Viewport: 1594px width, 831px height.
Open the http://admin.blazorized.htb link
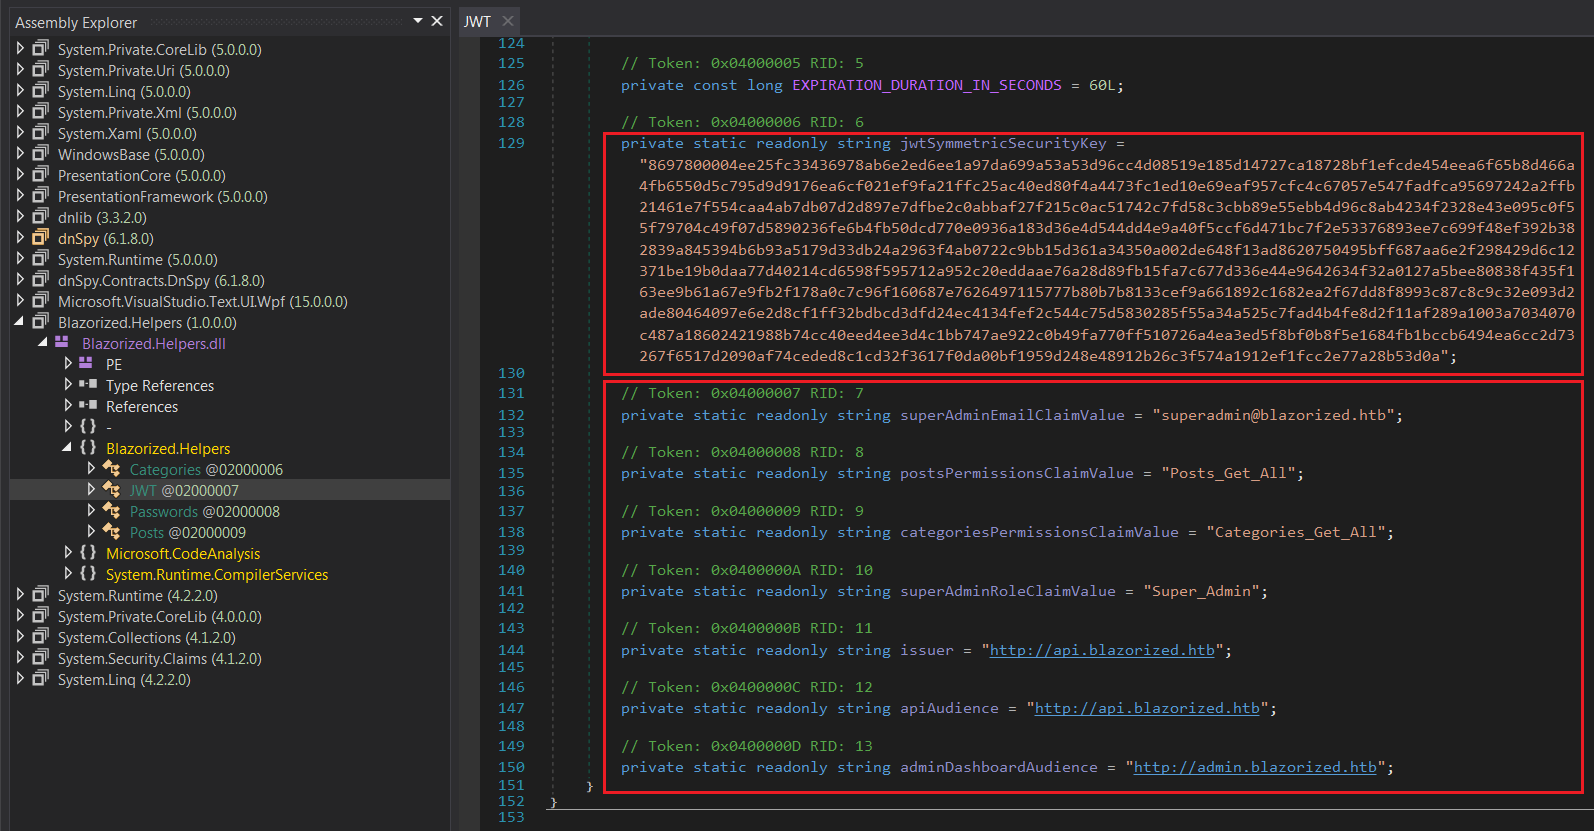[x=1254, y=767]
